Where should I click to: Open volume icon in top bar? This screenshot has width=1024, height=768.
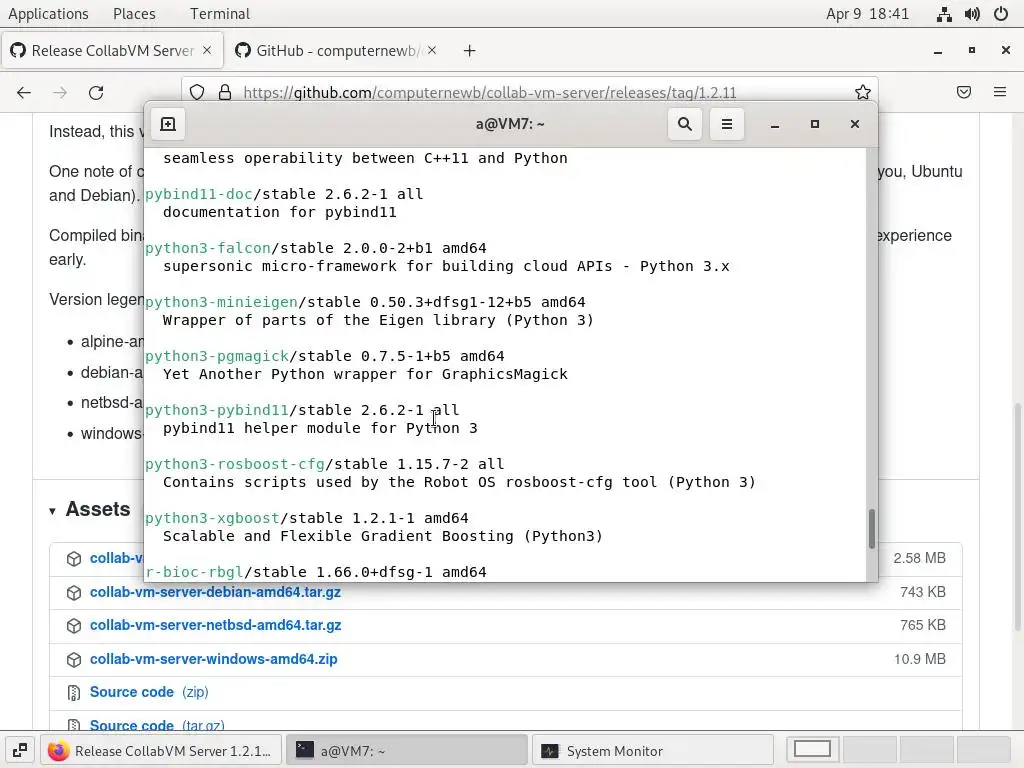click(x=972, y=14)
